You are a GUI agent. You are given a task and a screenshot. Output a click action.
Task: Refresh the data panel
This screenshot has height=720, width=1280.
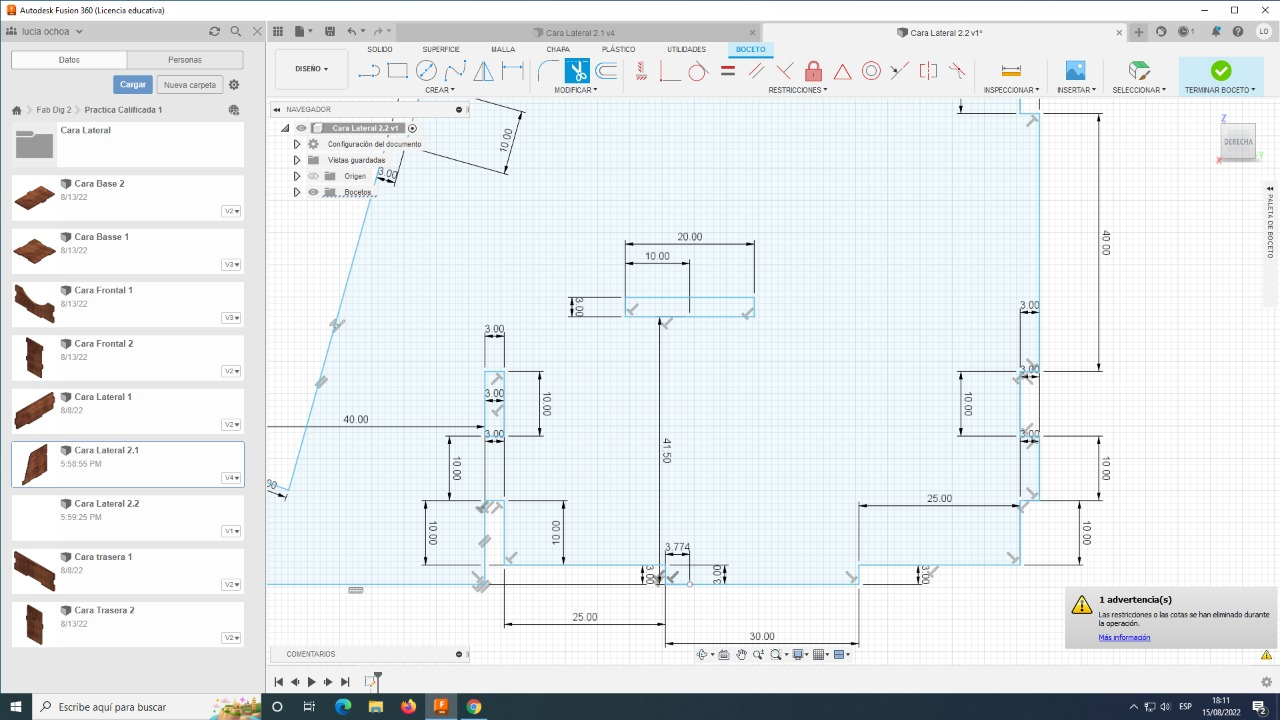[214, 32]
